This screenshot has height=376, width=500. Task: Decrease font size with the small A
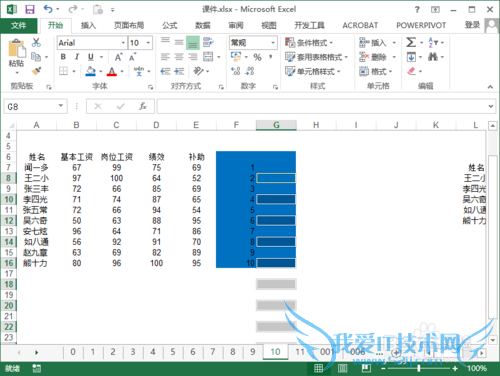[132, 57]
